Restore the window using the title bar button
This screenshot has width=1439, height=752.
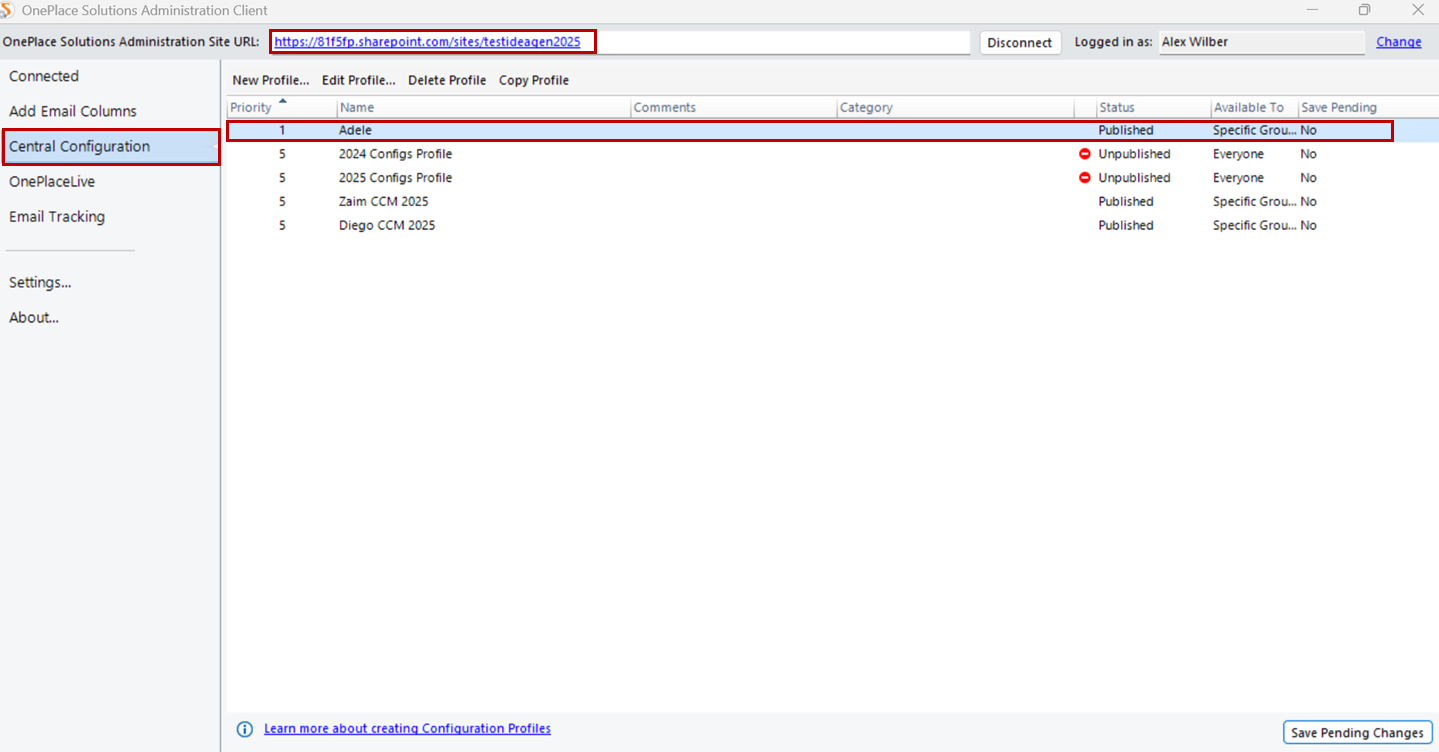(1364, 10)
